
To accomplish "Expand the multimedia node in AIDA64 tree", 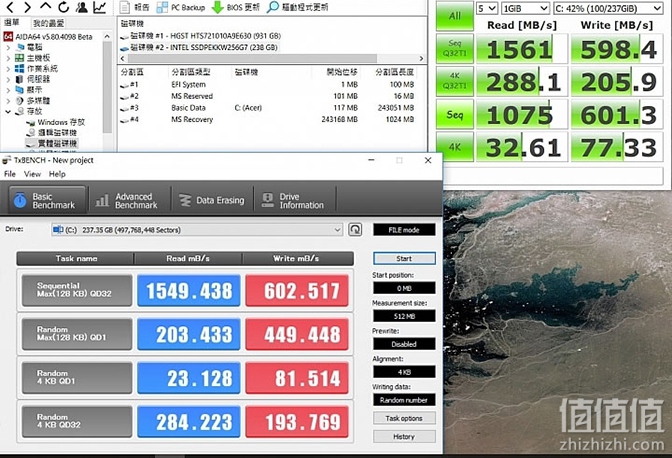I will [8, 101].
